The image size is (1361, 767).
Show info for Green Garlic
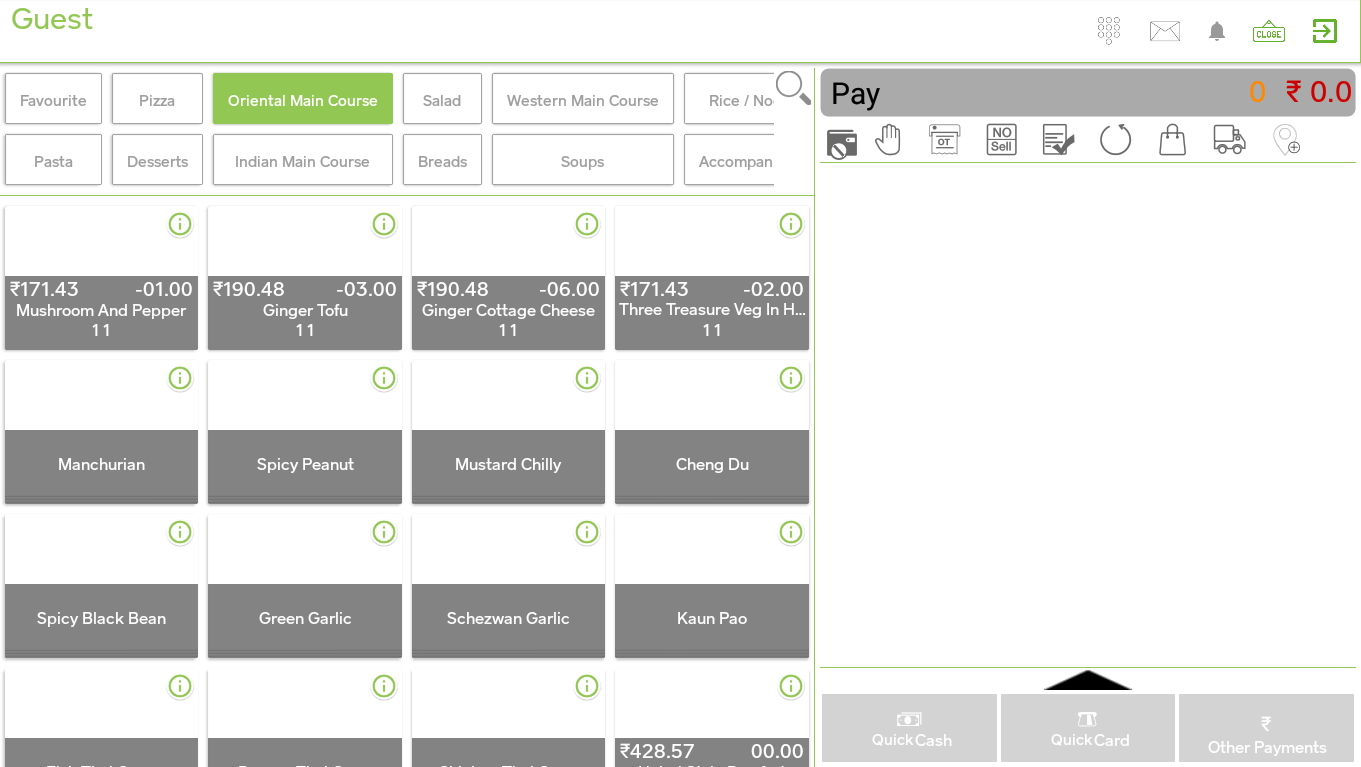pyautogui.click(x=384, y=532)
